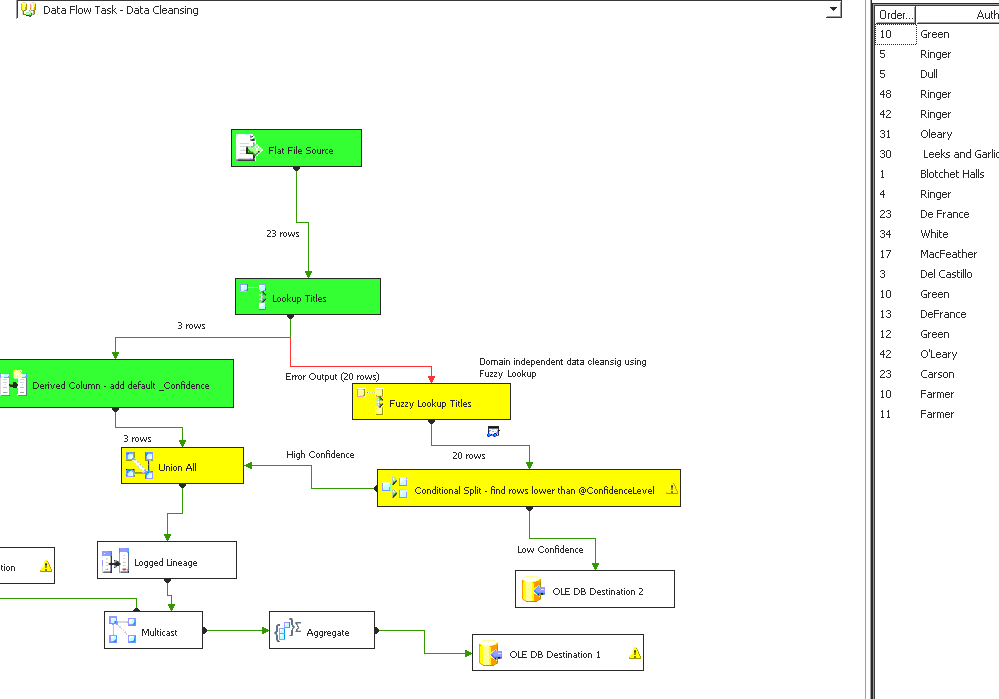Click the Multicast label
999x699 pixels.
tap(159, 633)
